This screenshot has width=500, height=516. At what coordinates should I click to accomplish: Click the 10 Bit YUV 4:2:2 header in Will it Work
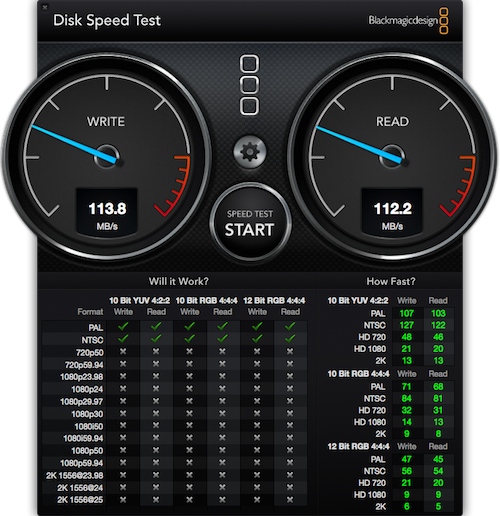(x=139, y=300)
